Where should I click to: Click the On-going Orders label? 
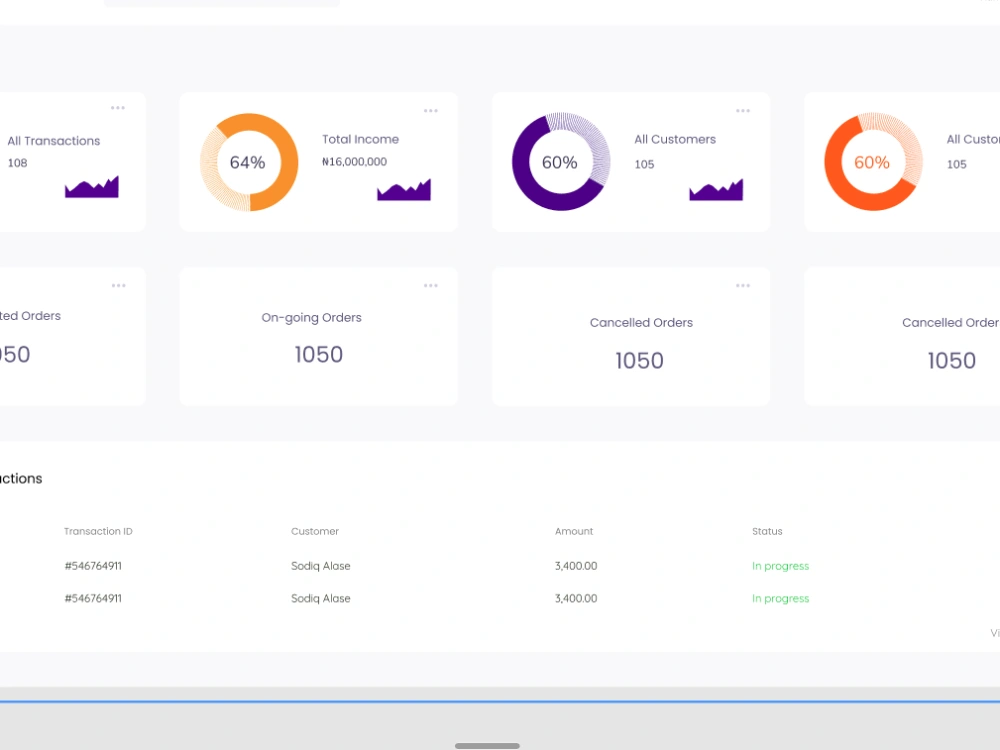[311, 318]
